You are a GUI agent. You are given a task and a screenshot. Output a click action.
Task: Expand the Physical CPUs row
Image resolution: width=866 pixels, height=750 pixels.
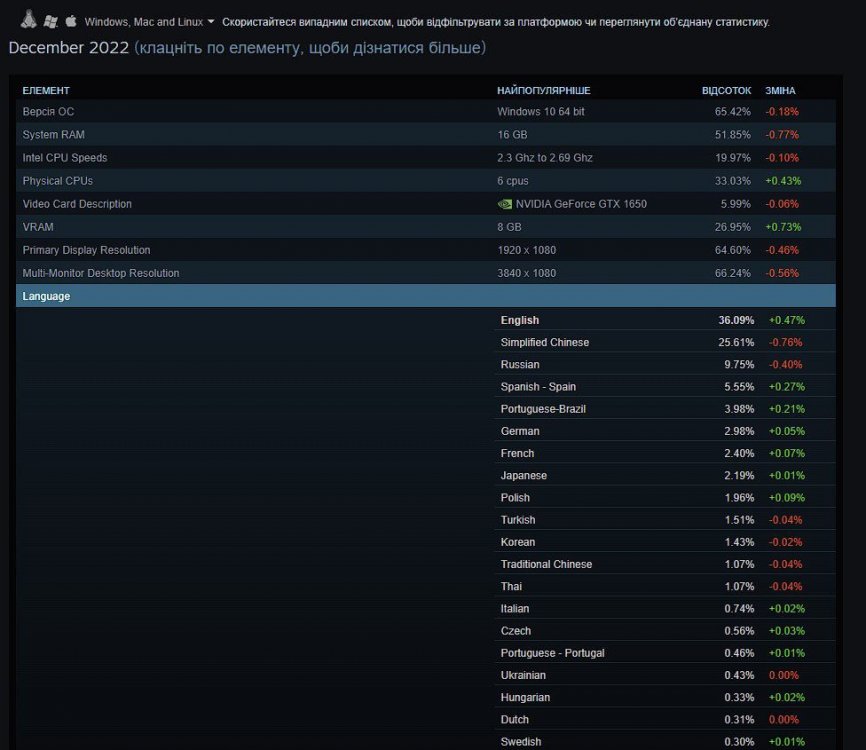click(425, 181)
